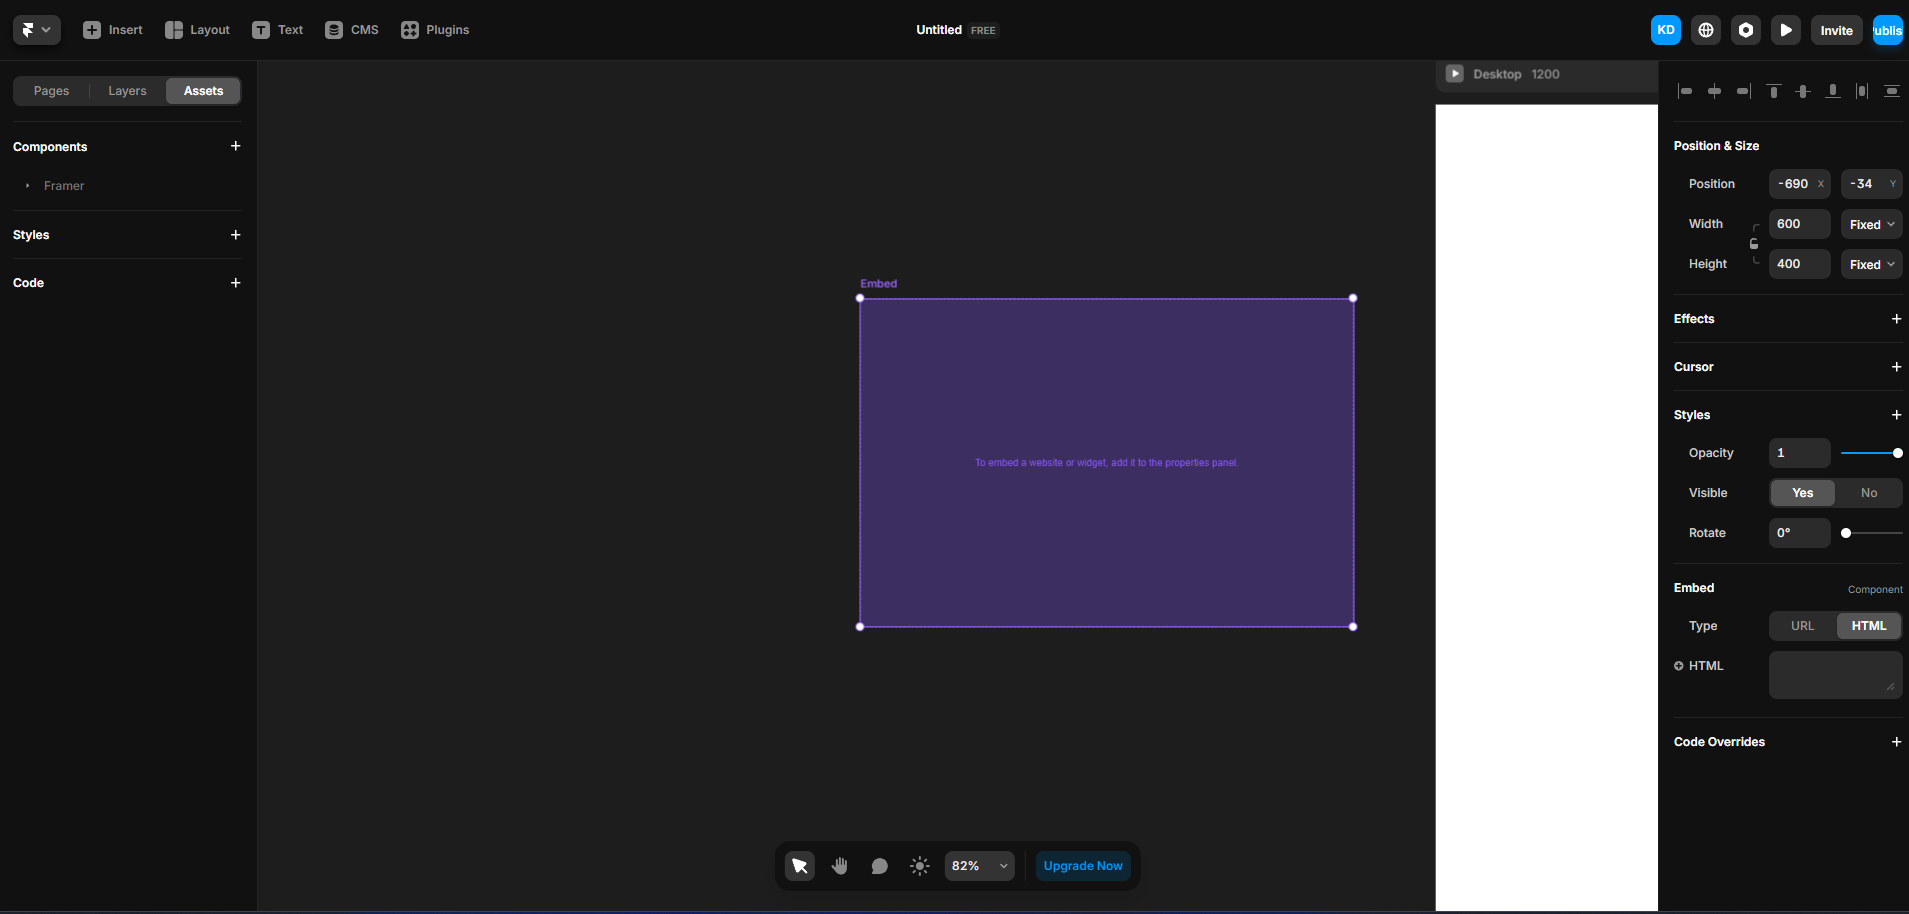Viewport: 1909px width, 914px height.
Task: Select the hand pan tool
Action: click(x=839, y=866)
